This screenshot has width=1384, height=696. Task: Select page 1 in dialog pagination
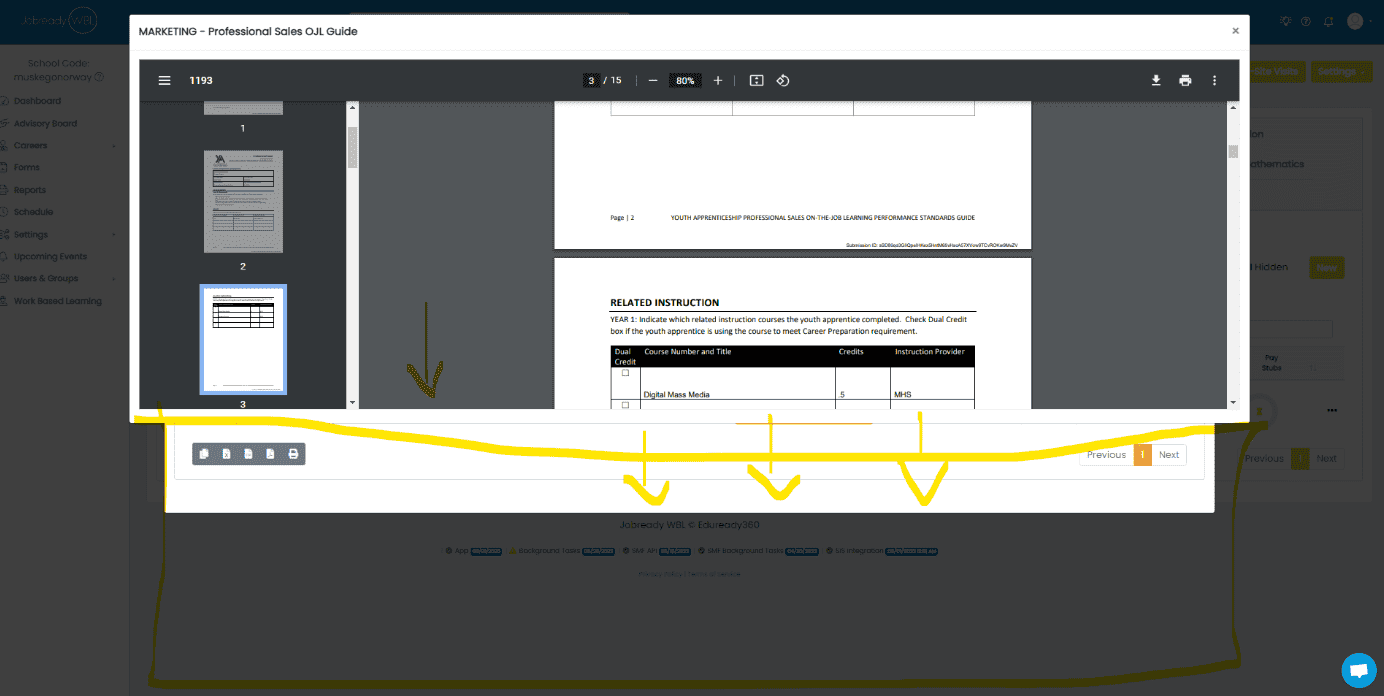point(1142,455)
